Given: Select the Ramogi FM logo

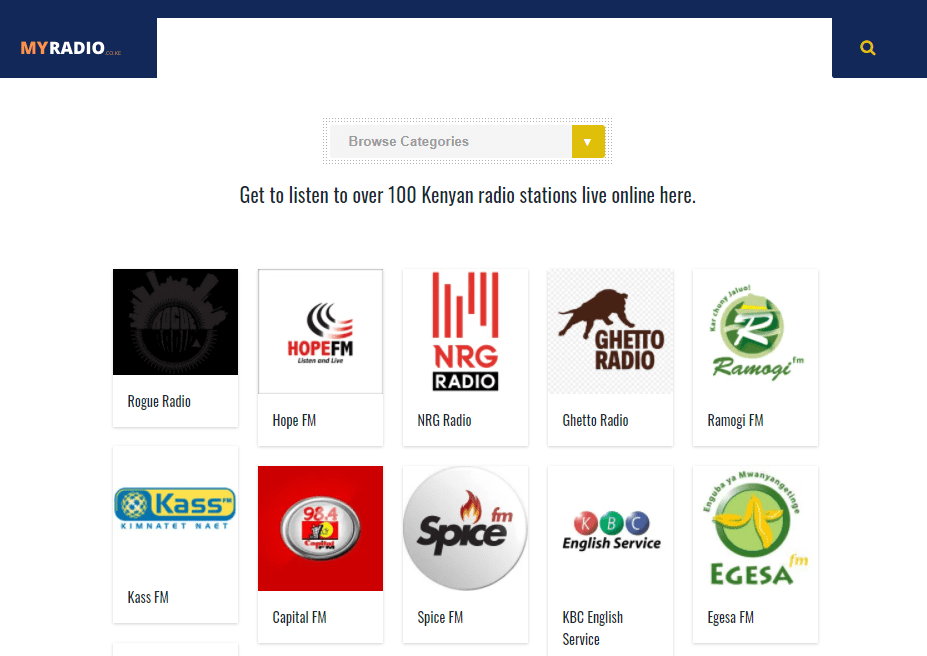Looking at the screenshot, I should (x=755, y=332).
